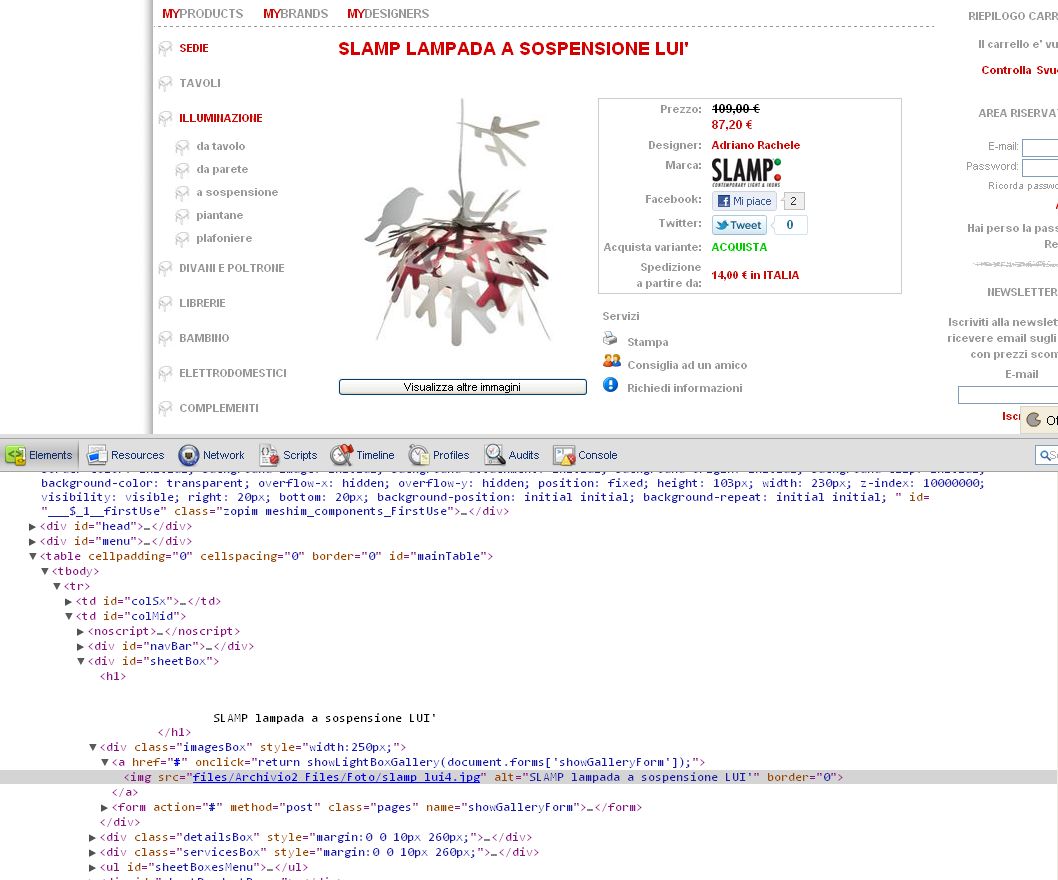The image size is (1058, 880).
Task: Expand the div id="head" node
Action: point(32,526)
